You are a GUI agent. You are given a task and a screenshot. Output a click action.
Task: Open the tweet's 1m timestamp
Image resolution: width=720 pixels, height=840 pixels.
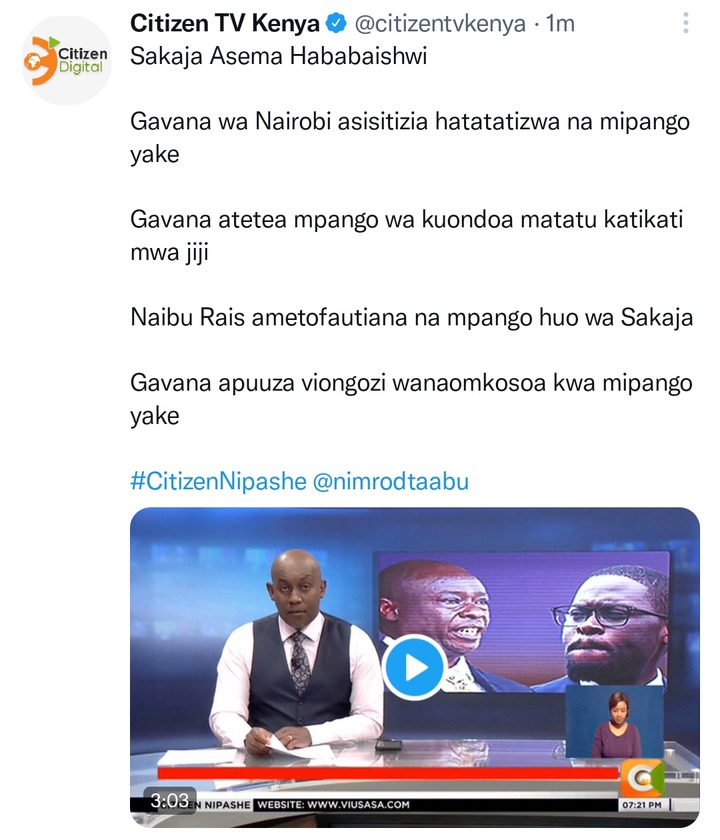tap(560, 24)
